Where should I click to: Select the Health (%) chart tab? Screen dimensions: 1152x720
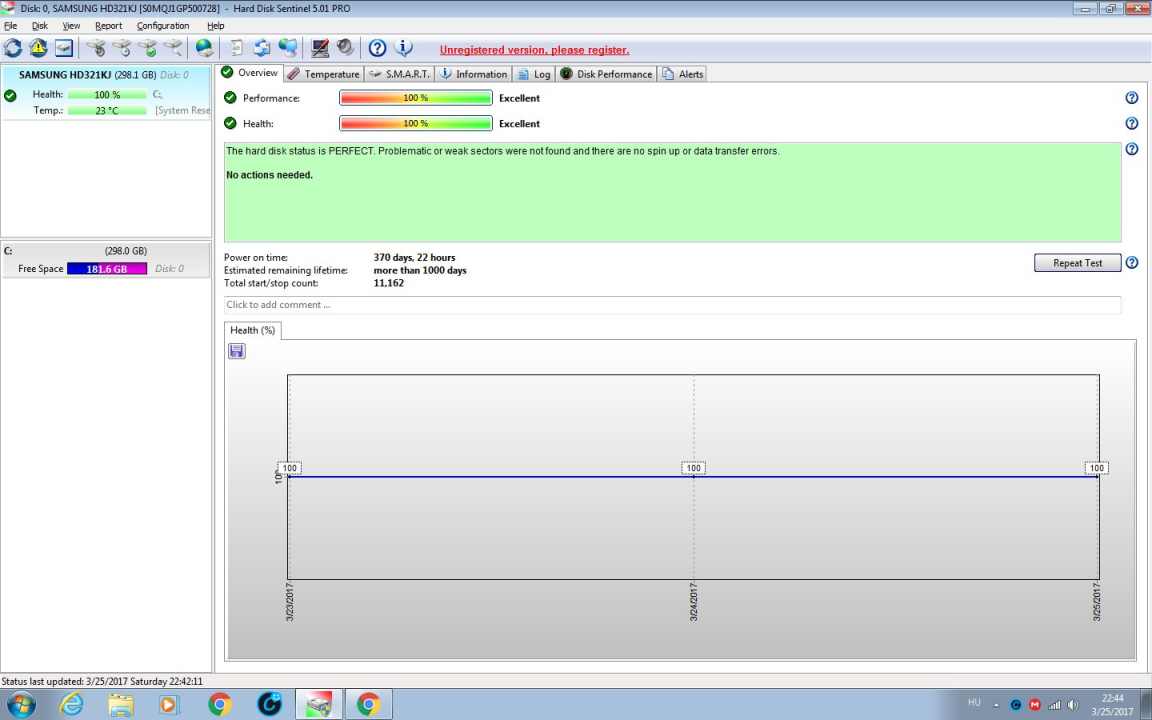pos(253,331)
